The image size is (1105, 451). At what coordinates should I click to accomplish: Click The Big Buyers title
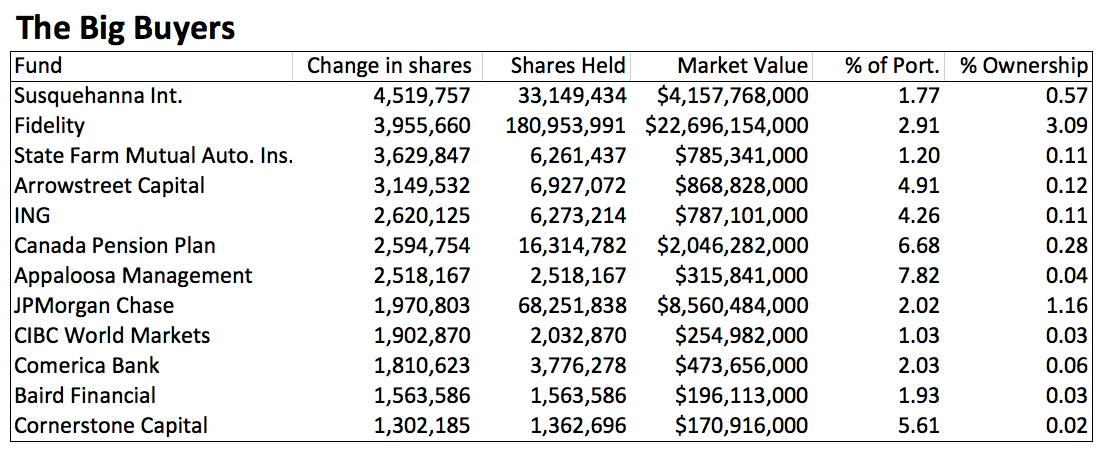(126, 27)
